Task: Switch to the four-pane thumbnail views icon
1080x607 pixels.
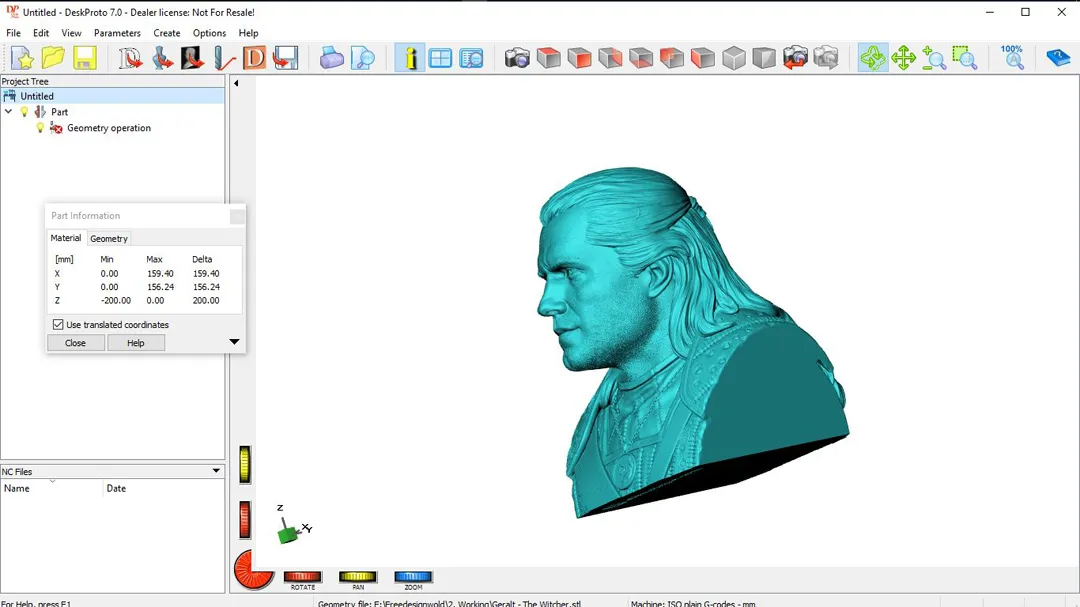Action: click(x=440, y=58)
